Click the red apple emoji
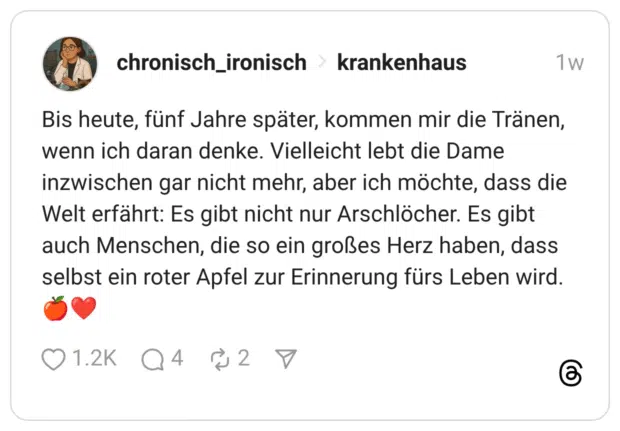The width and height of the screenshot is (620, 431). click(x=55, y=309)
